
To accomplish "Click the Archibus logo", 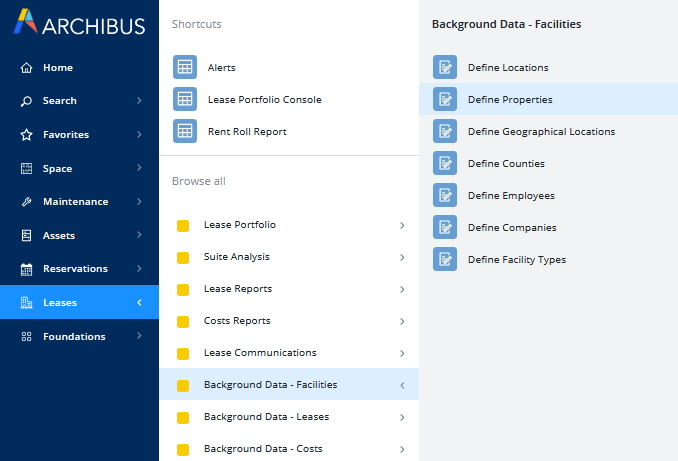I will pyautogui.click(x=79, y=24).
